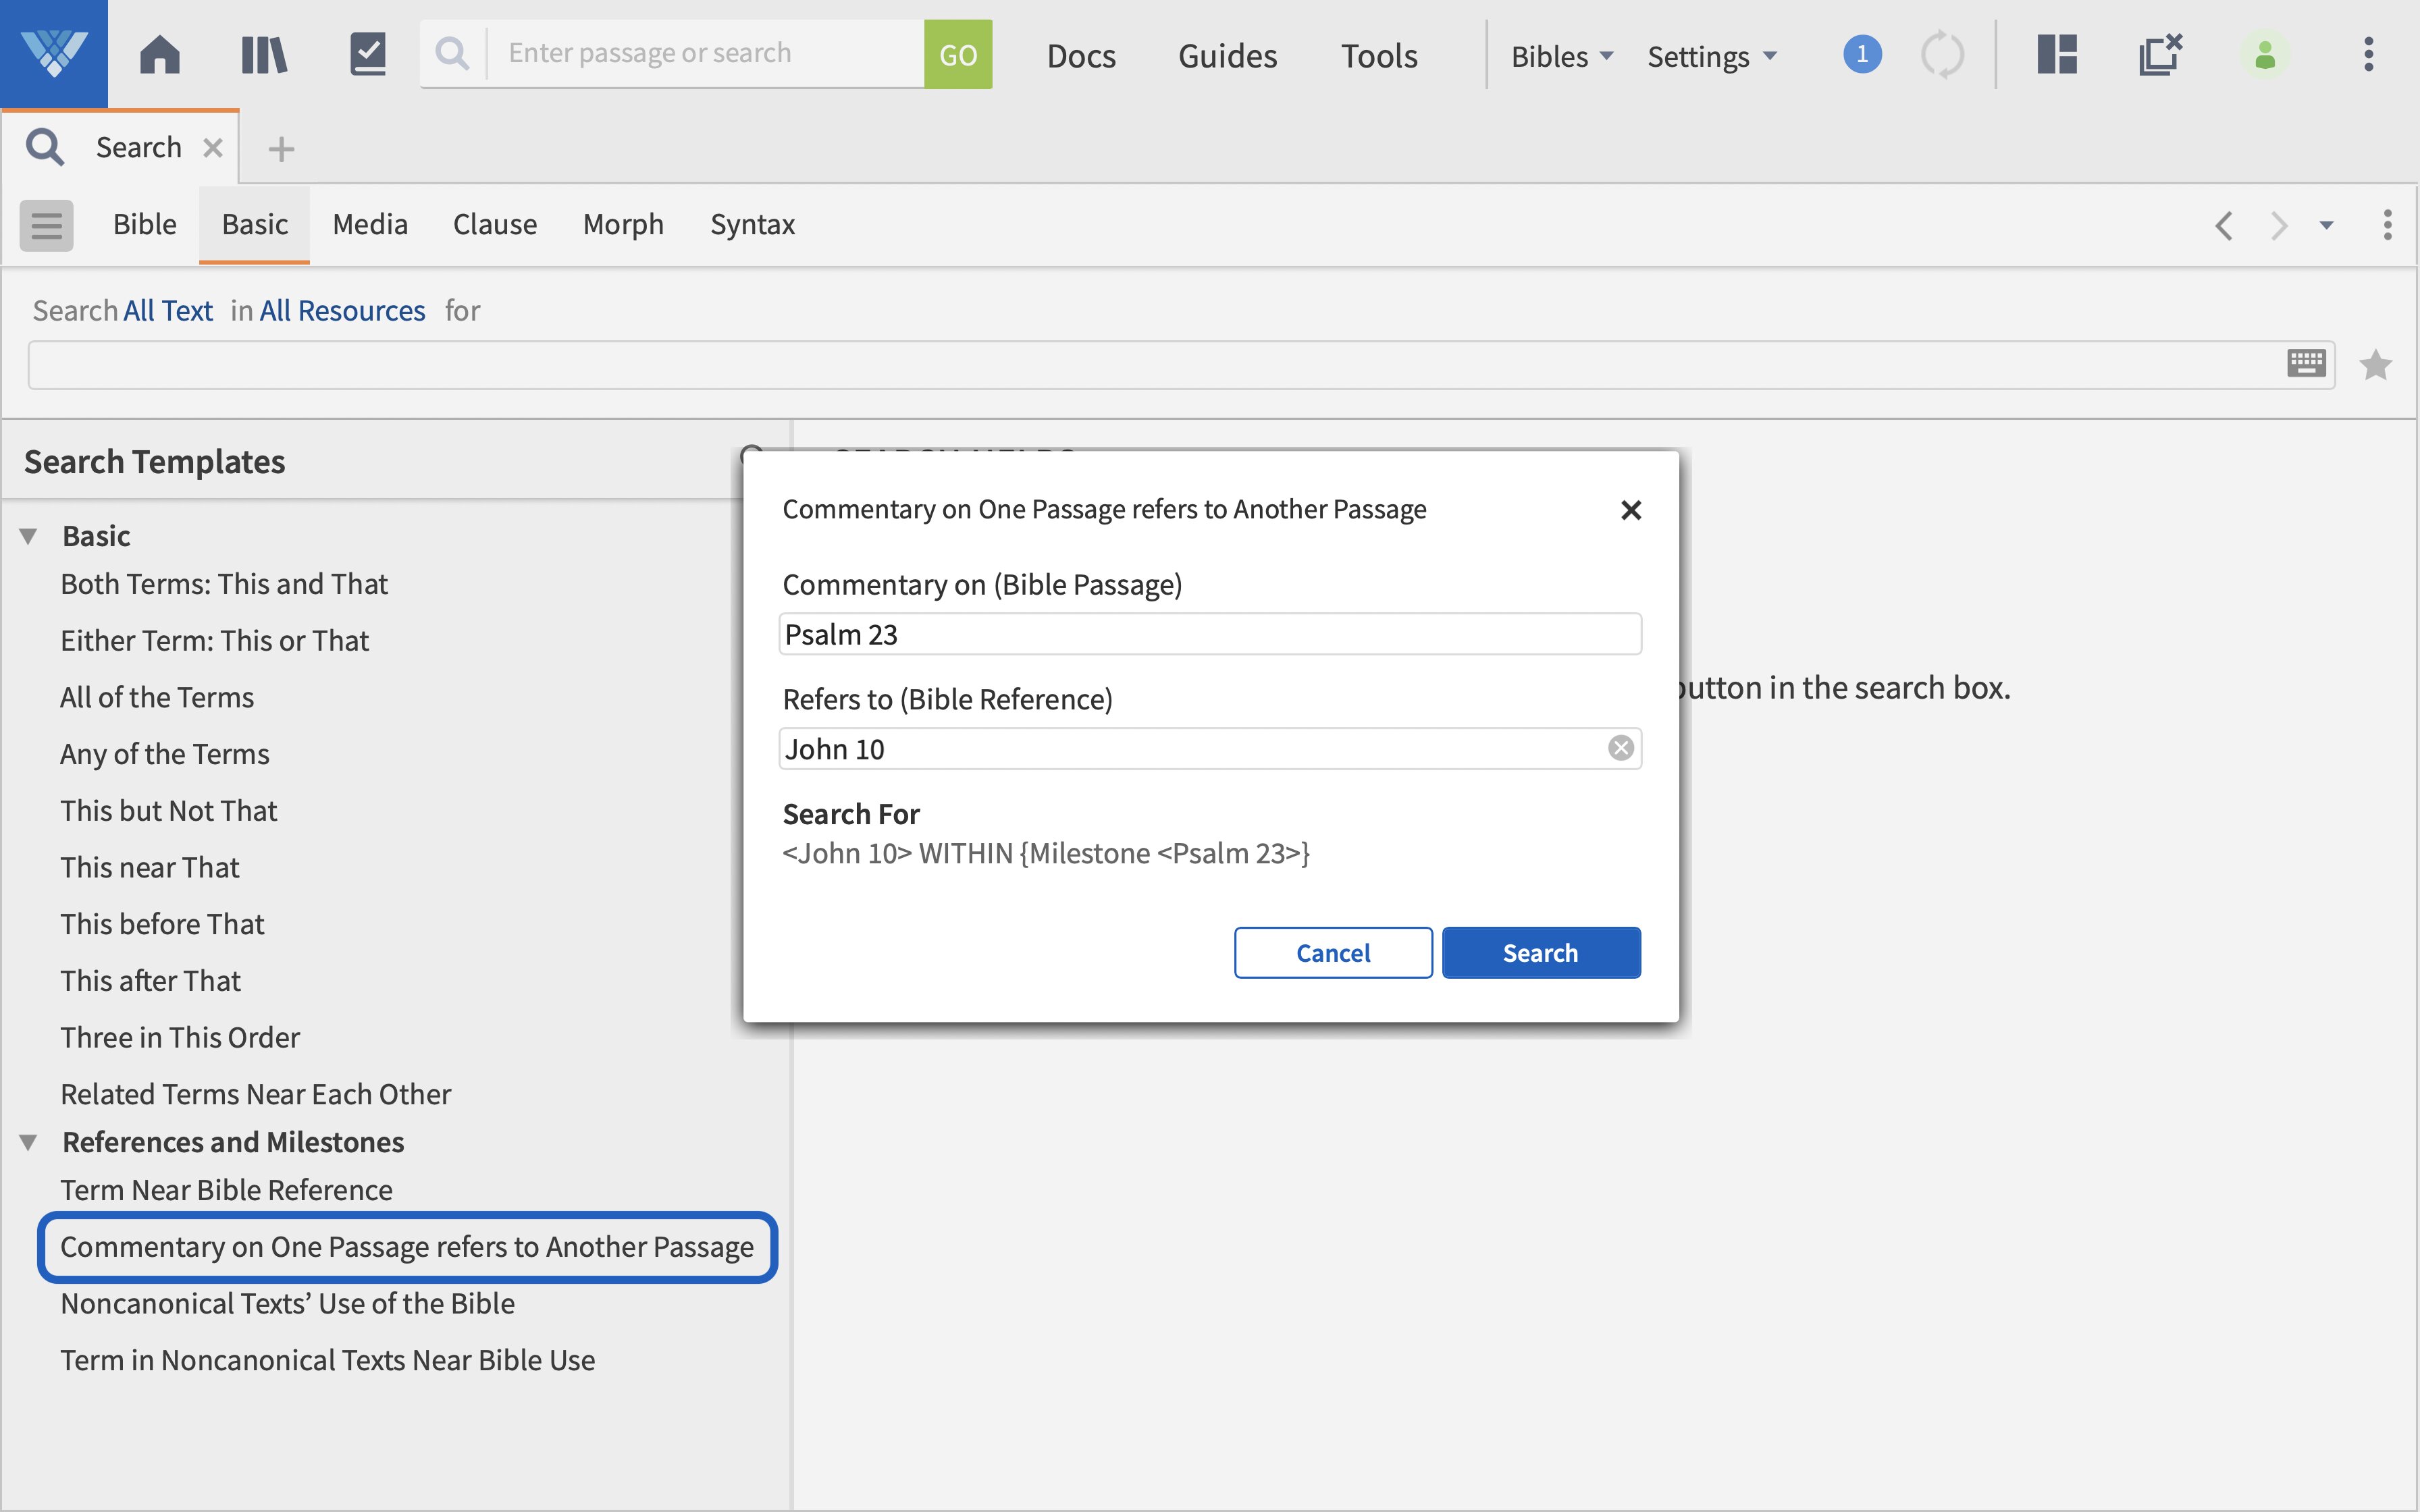Favorite this search with star icon
The width and height of the screenshot is (2420, 1512).
click(x=2375, y=365)
